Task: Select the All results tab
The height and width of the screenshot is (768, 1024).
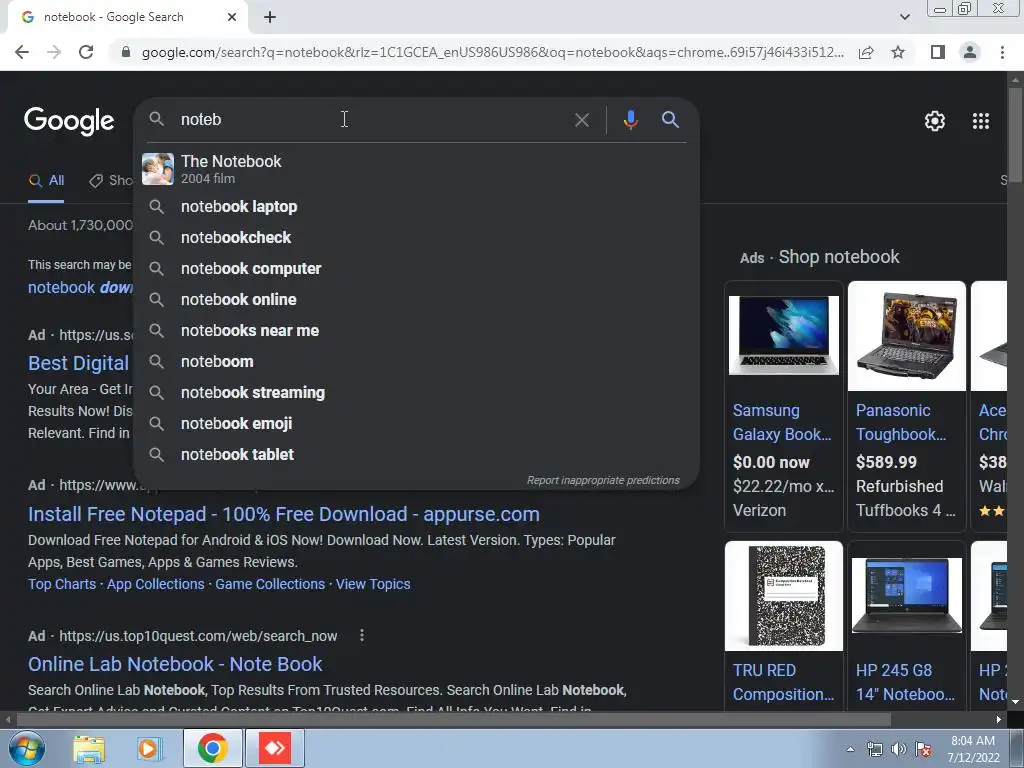Action: point(46,181)
